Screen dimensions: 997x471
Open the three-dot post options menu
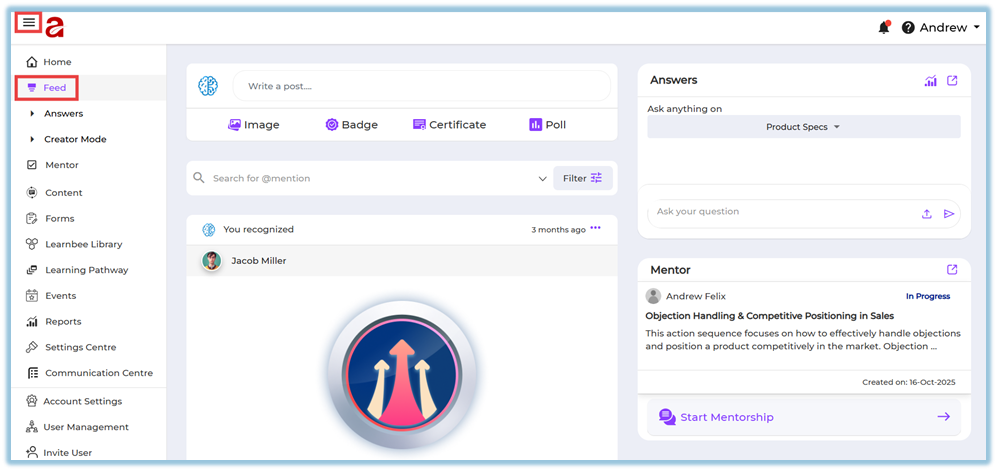click(596, 229)
